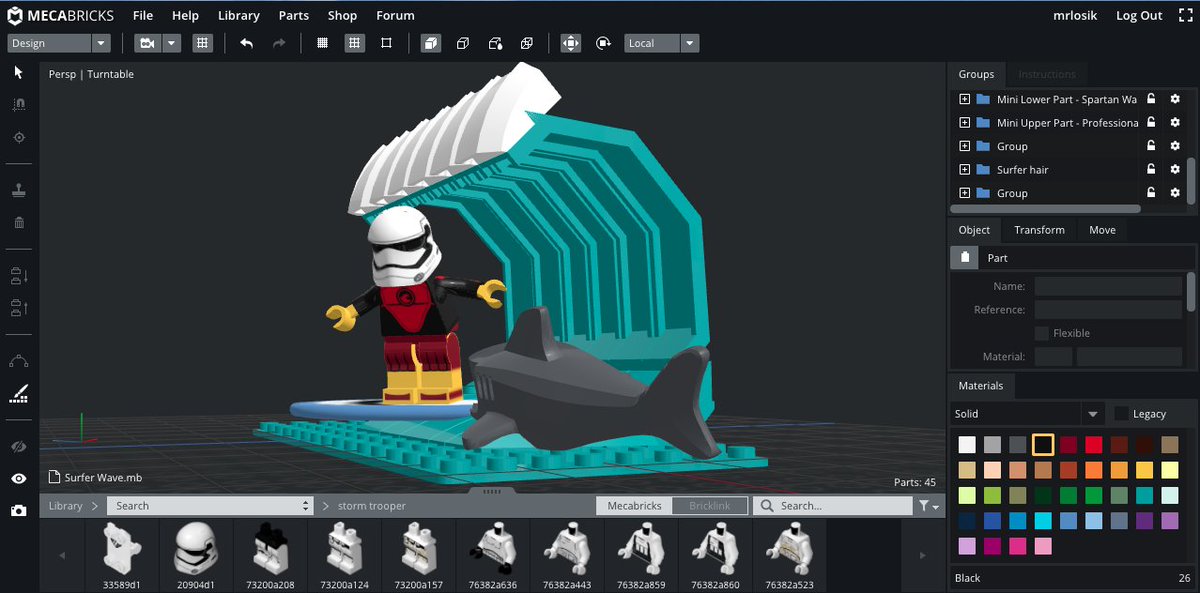Click the move-down arrange icon
This screenshot has width=1200, height=593.
click(x=18, y=275)
